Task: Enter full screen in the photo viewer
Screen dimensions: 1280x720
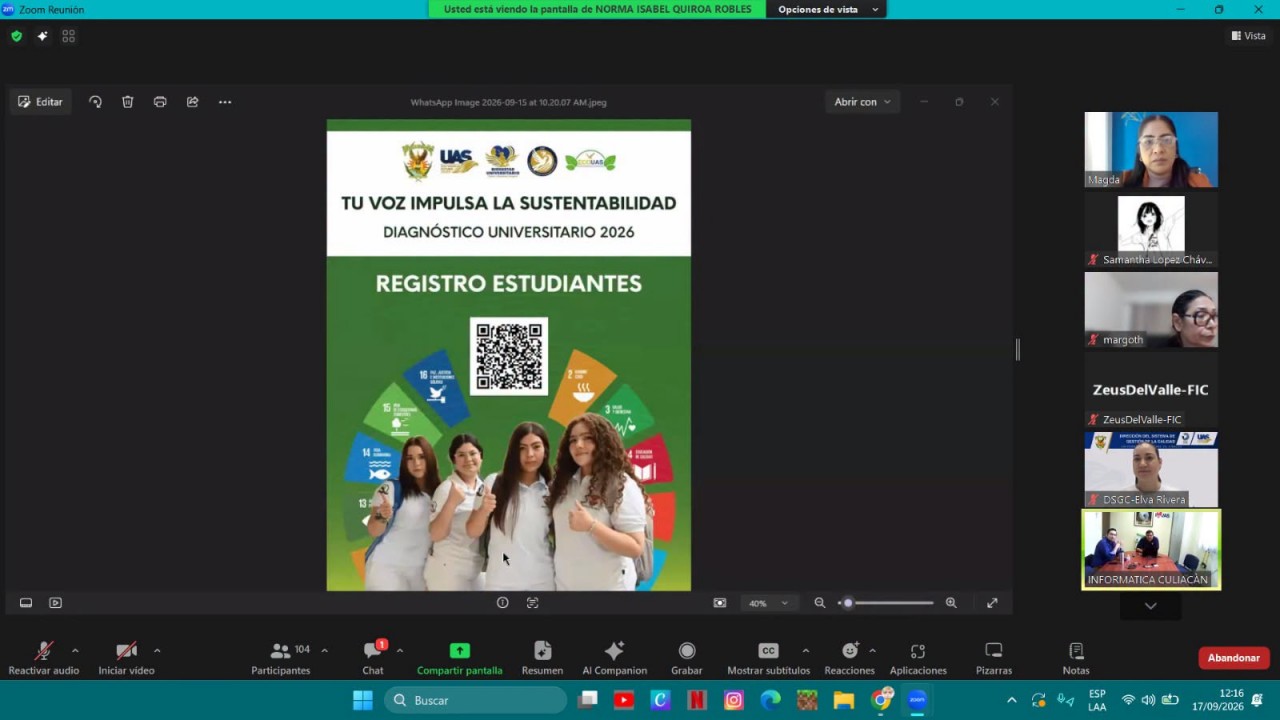Action: click(992, 603)
